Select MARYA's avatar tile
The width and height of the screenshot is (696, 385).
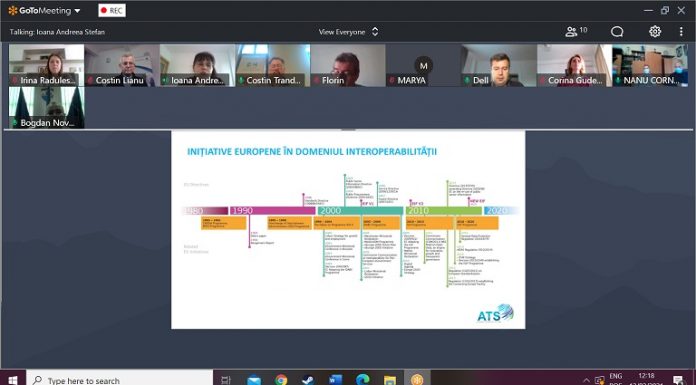tap(423, 65)
